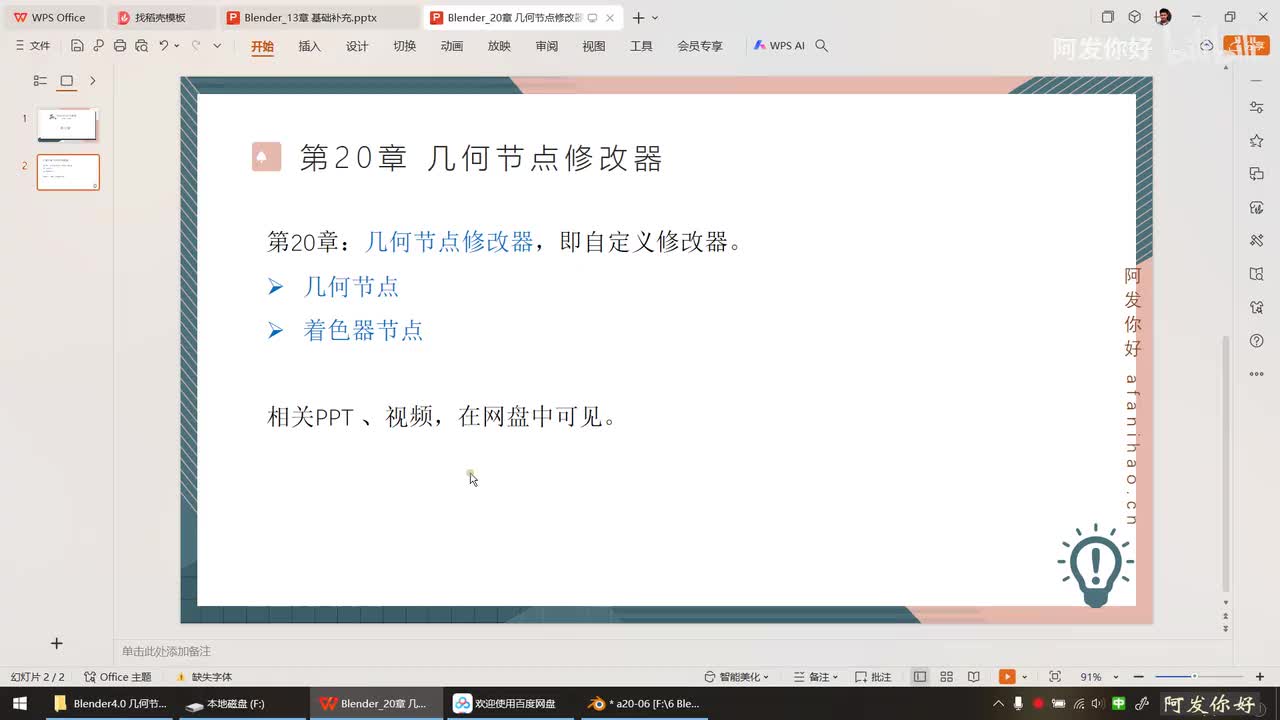
Task: Click the 缺失字体 warning
Action: 204,677
